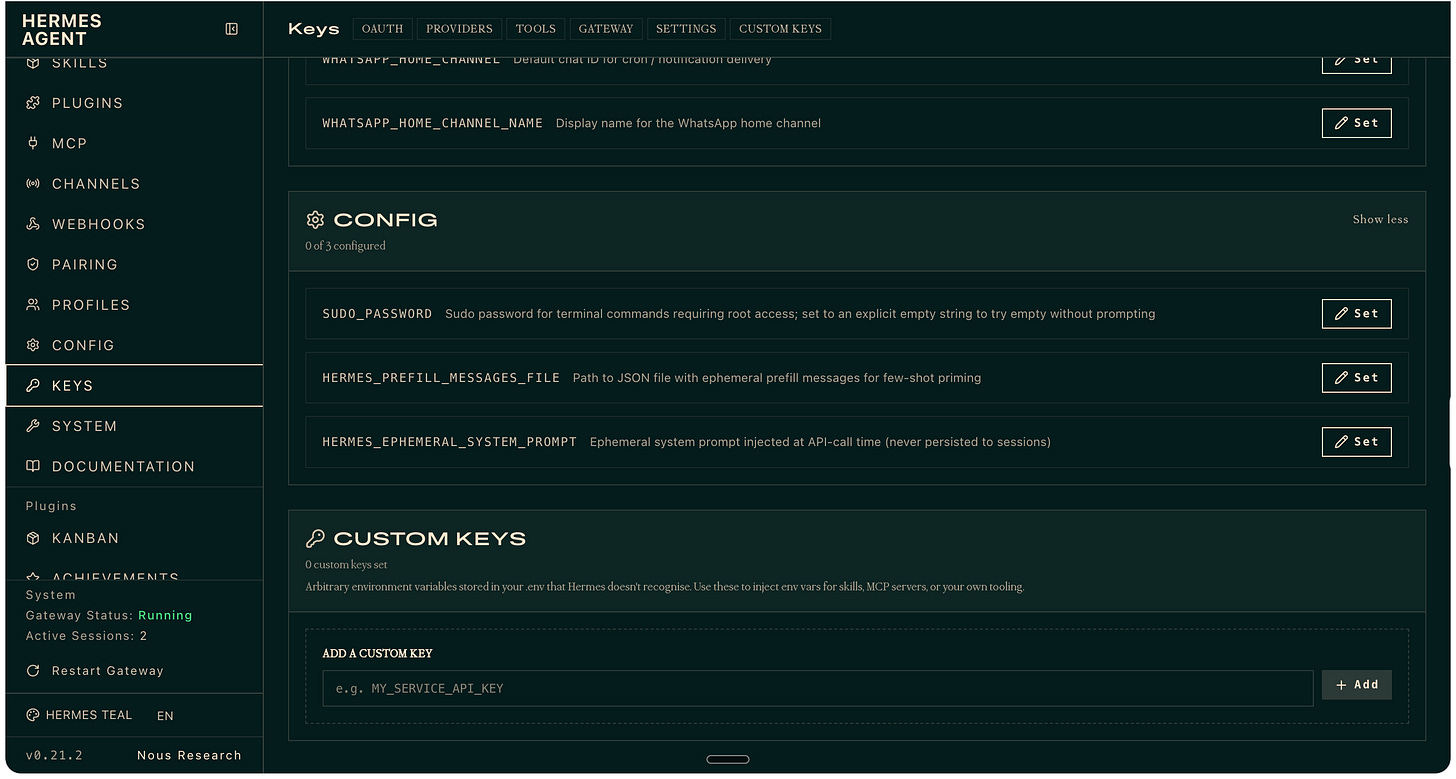The image size is (1456, 779).
Task: Click the SUDO_PASSWORD key name
Action: [377, 314]
